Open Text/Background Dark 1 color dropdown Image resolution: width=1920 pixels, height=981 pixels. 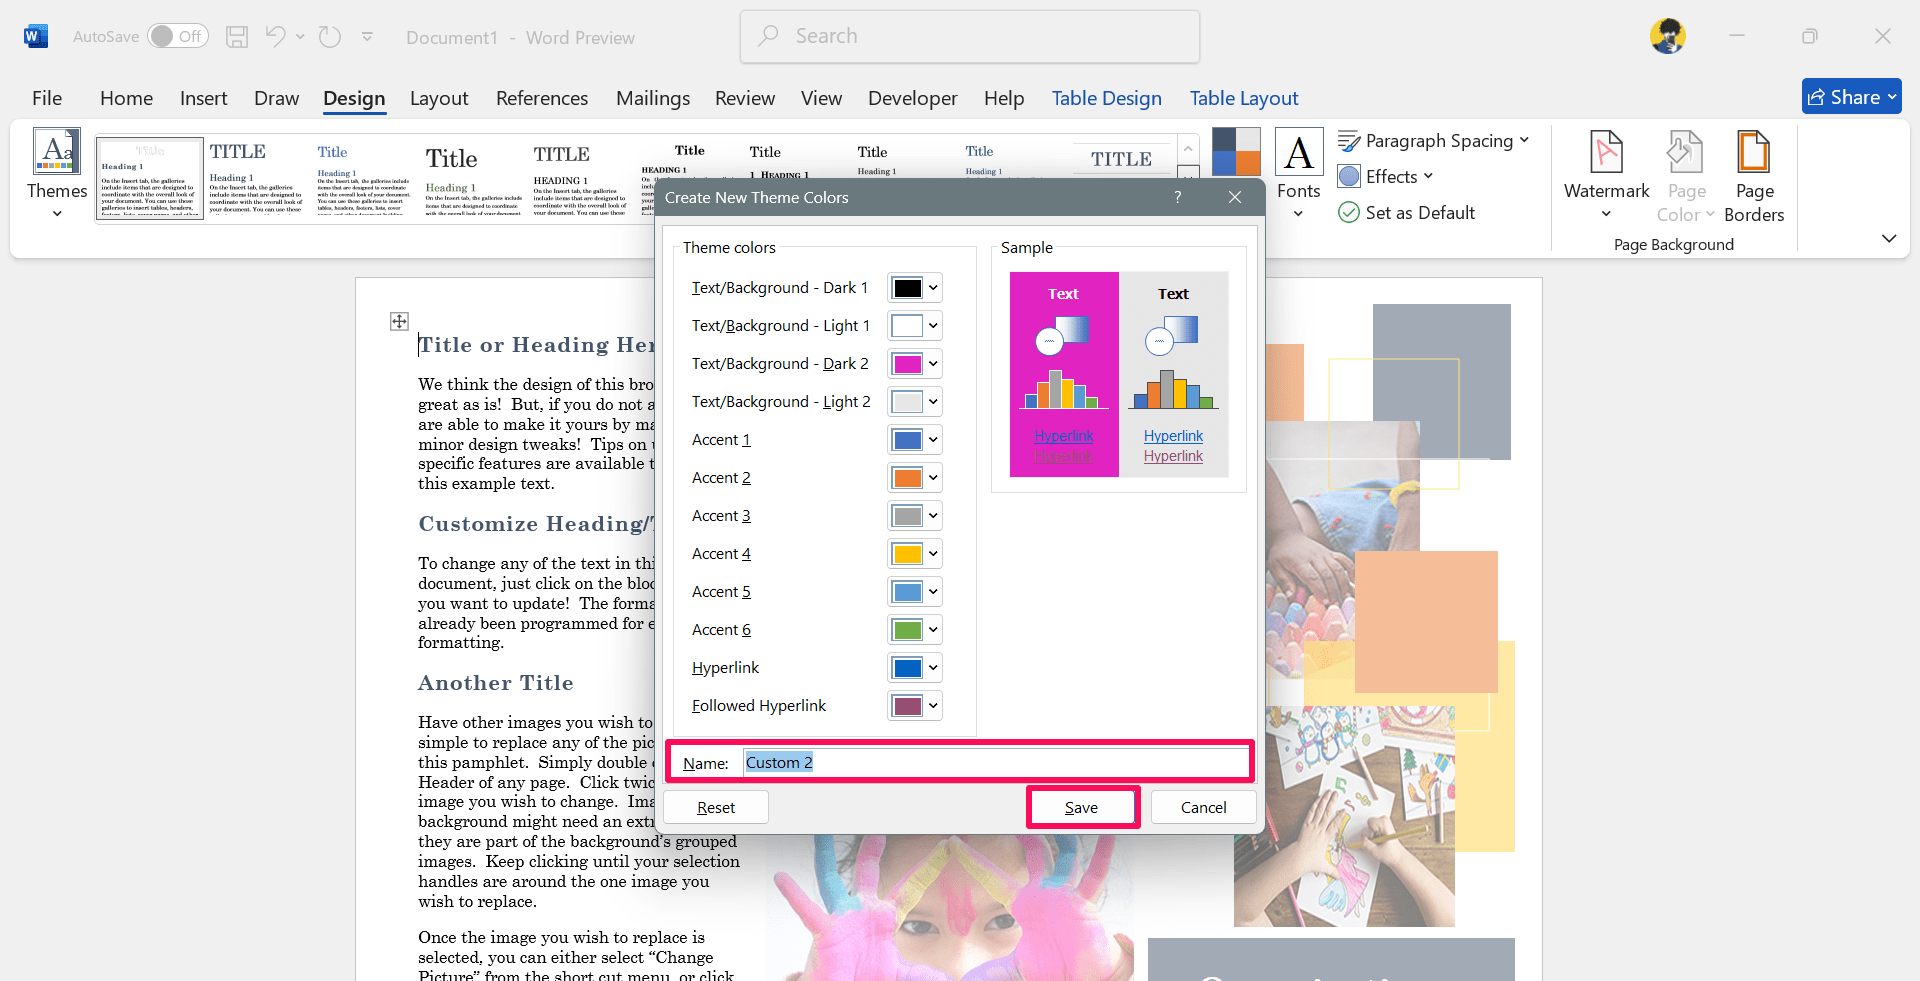915,288
